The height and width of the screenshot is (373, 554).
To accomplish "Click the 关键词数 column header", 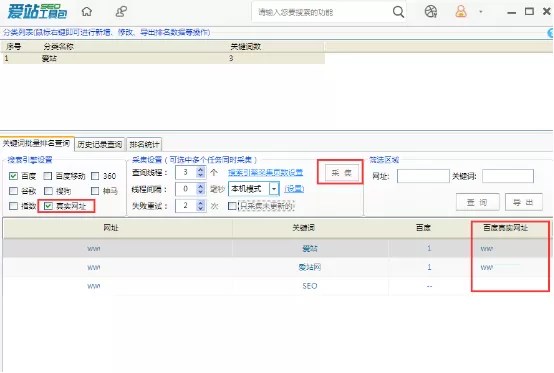I will [246, 47].
